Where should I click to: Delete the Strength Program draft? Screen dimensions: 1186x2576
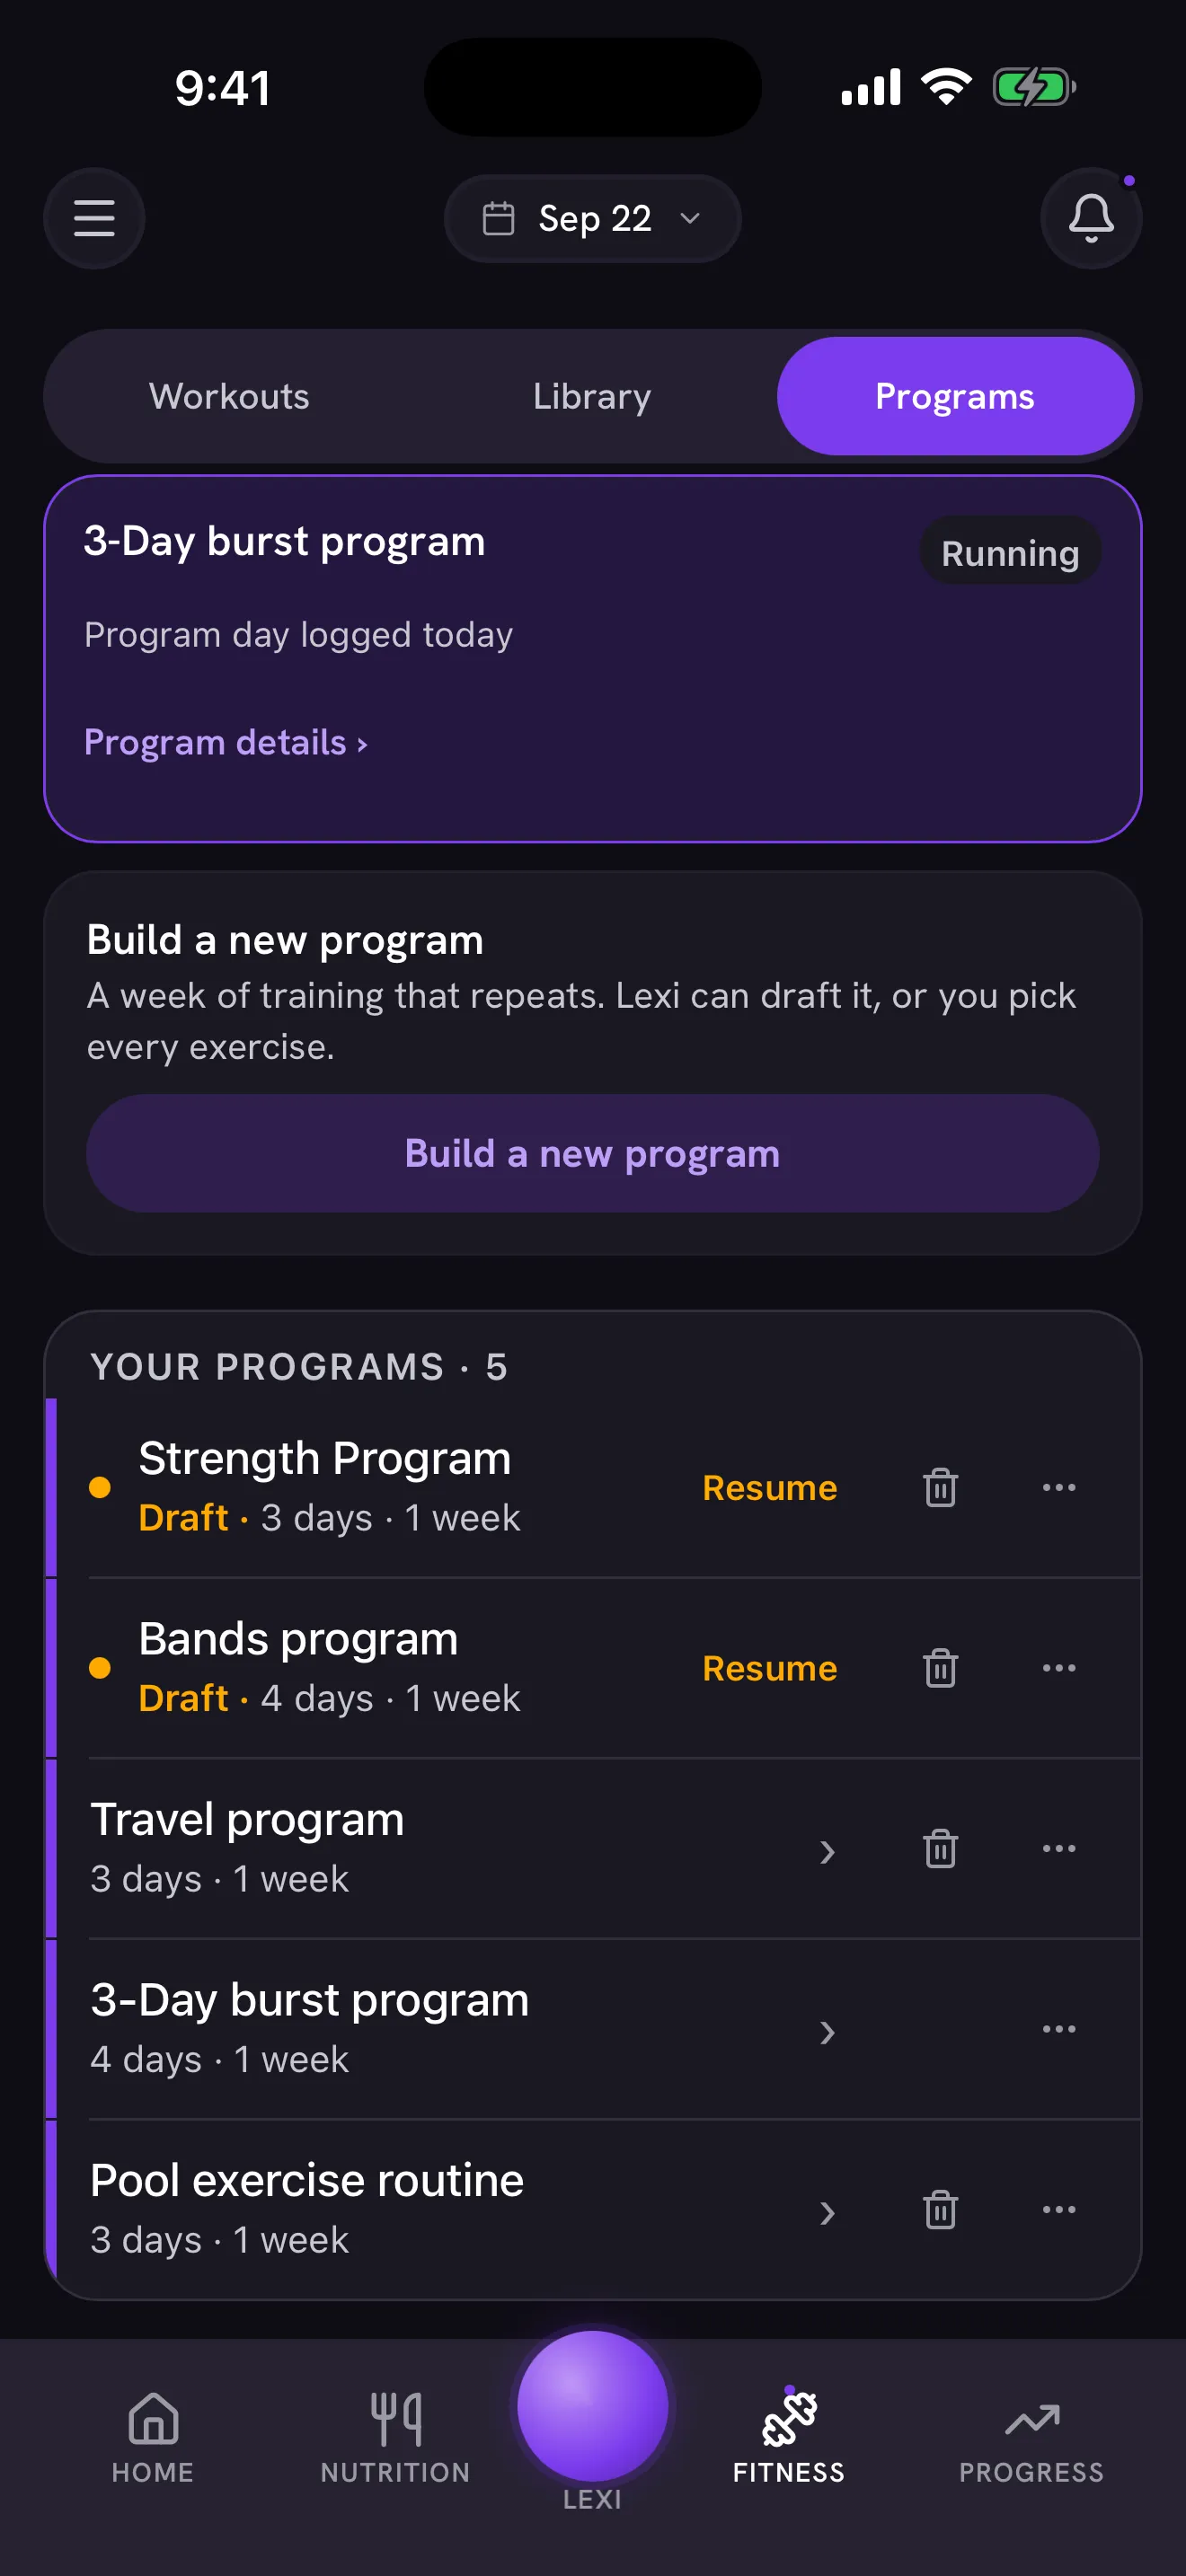940,1487
